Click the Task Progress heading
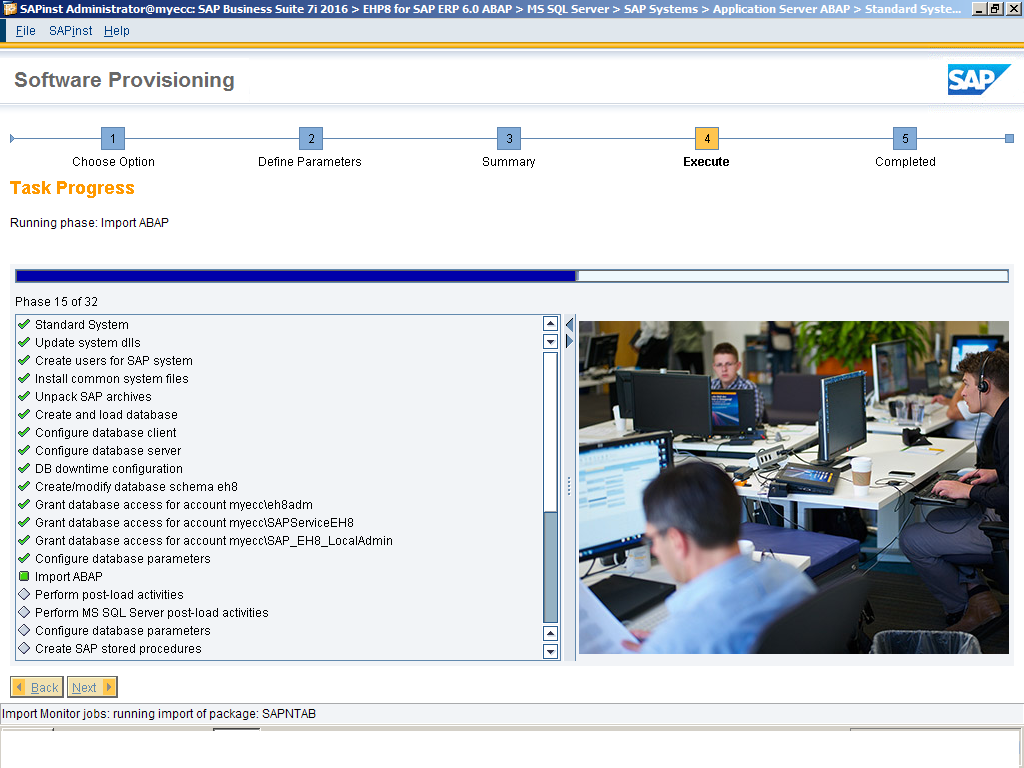Viewport: 1024px width, 768px height. coord(72,188)
